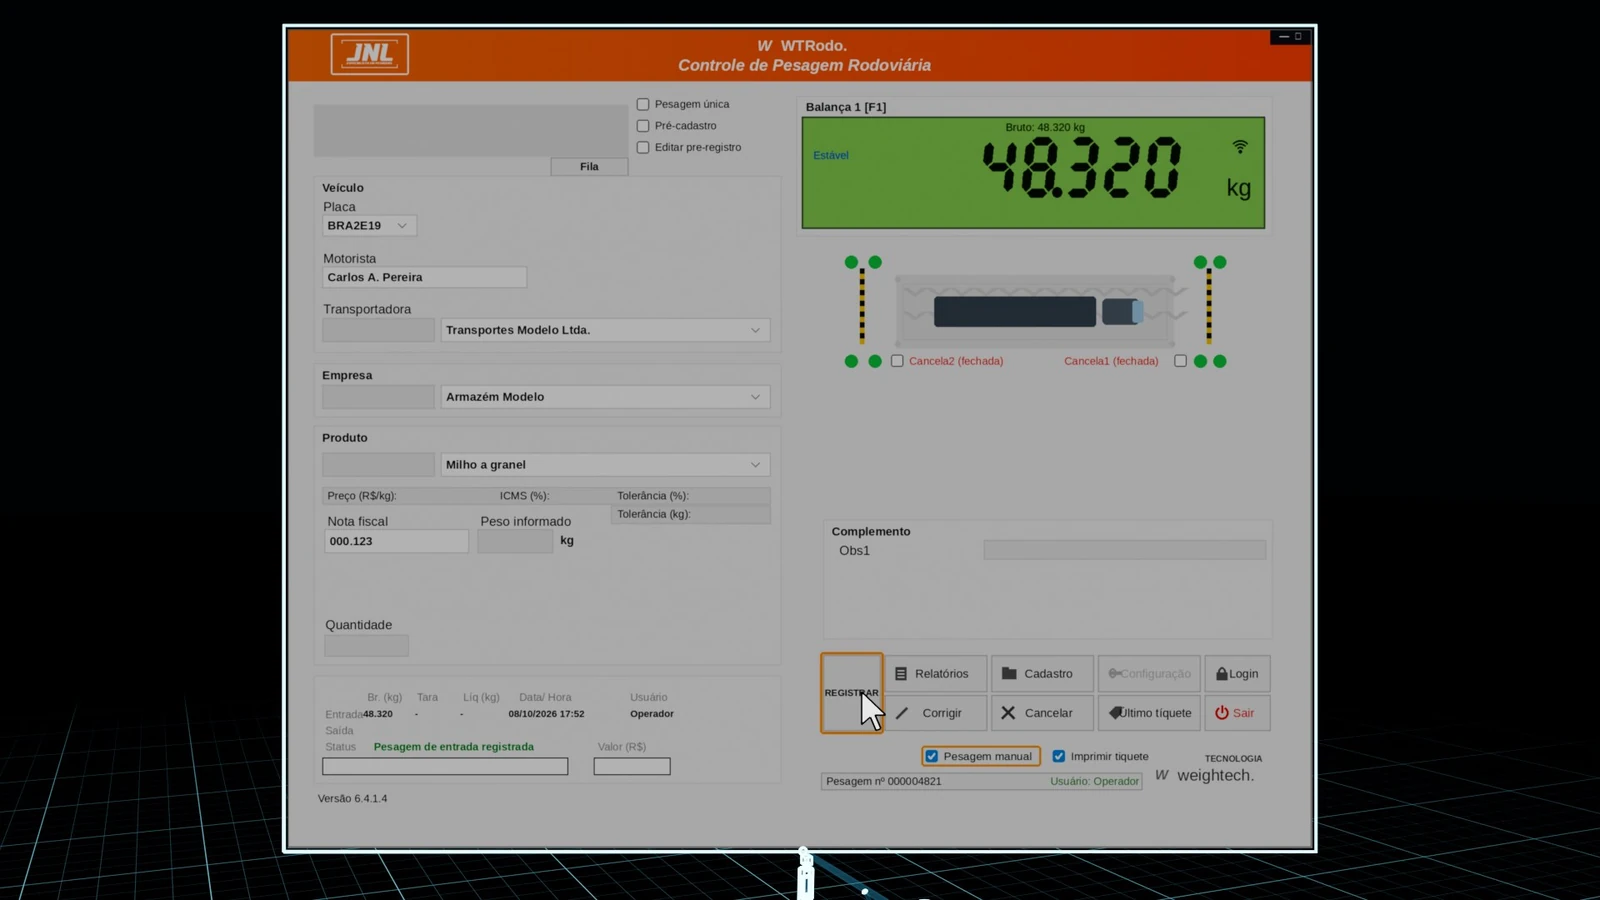The width and height of the screenshot is (1600, 900).
Task: Click the JNL logo in header
Action: pos(369,54)
